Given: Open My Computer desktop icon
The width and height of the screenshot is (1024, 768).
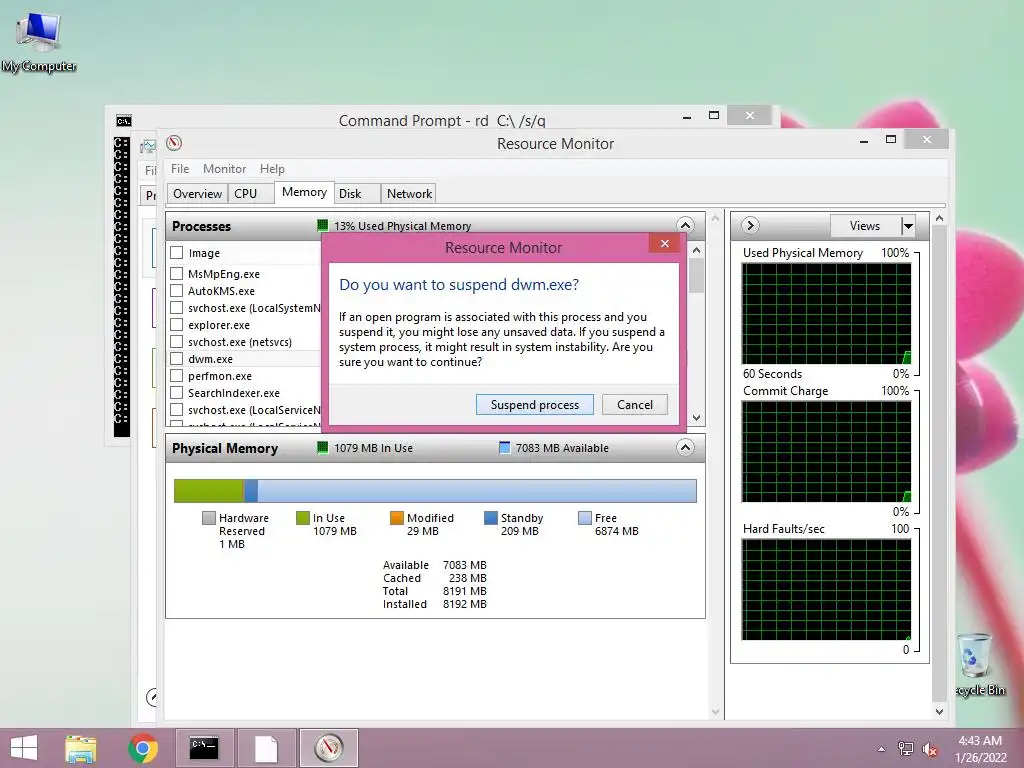Looking at the screenshot, I should (x=39, y=41).
